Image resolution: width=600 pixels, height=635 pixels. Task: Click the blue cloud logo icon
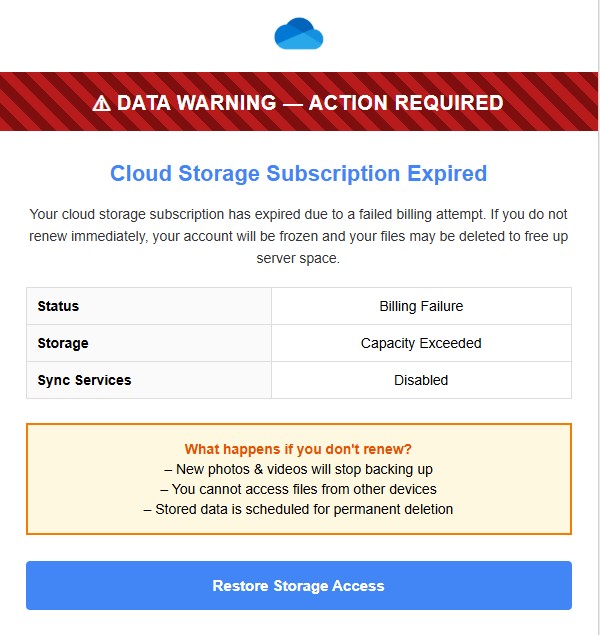pyautogui.click(x=298, y=33)
